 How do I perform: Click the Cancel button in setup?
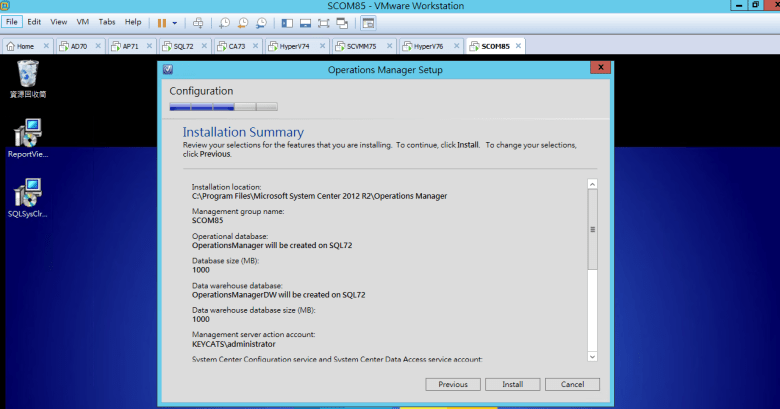(572, 384)
